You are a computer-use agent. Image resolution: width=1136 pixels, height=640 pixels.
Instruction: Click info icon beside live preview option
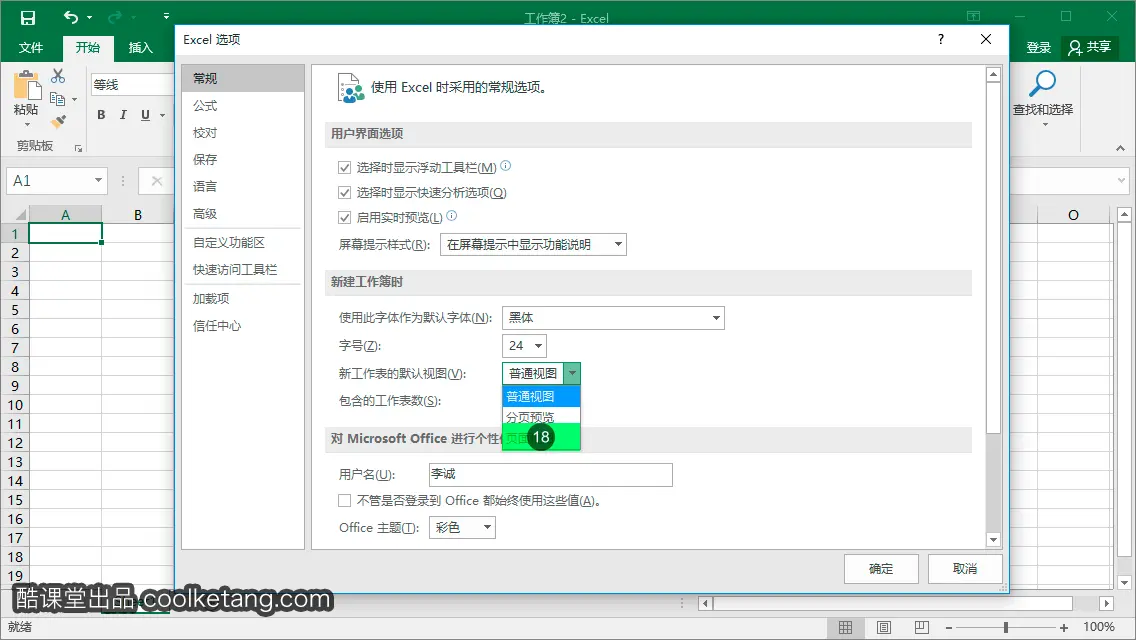coord(451,215)
